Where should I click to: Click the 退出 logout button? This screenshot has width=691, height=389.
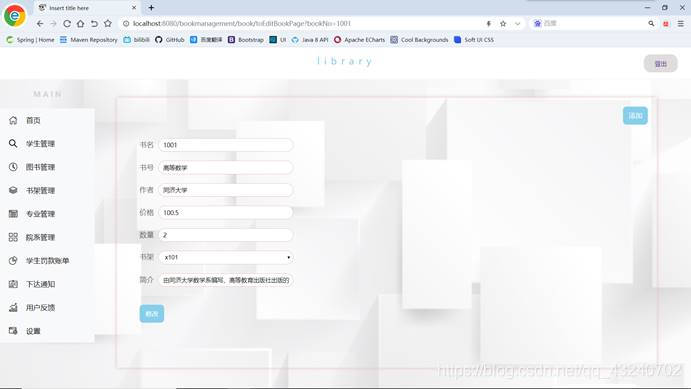point(660,64)
